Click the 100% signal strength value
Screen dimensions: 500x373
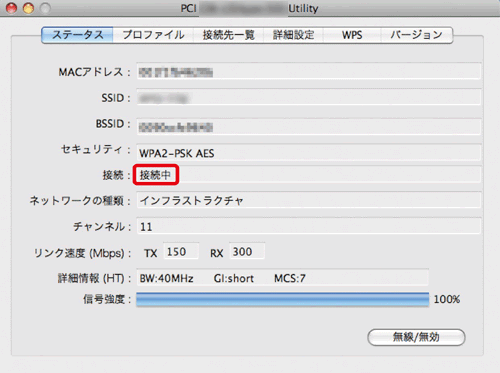coord(447,299)
